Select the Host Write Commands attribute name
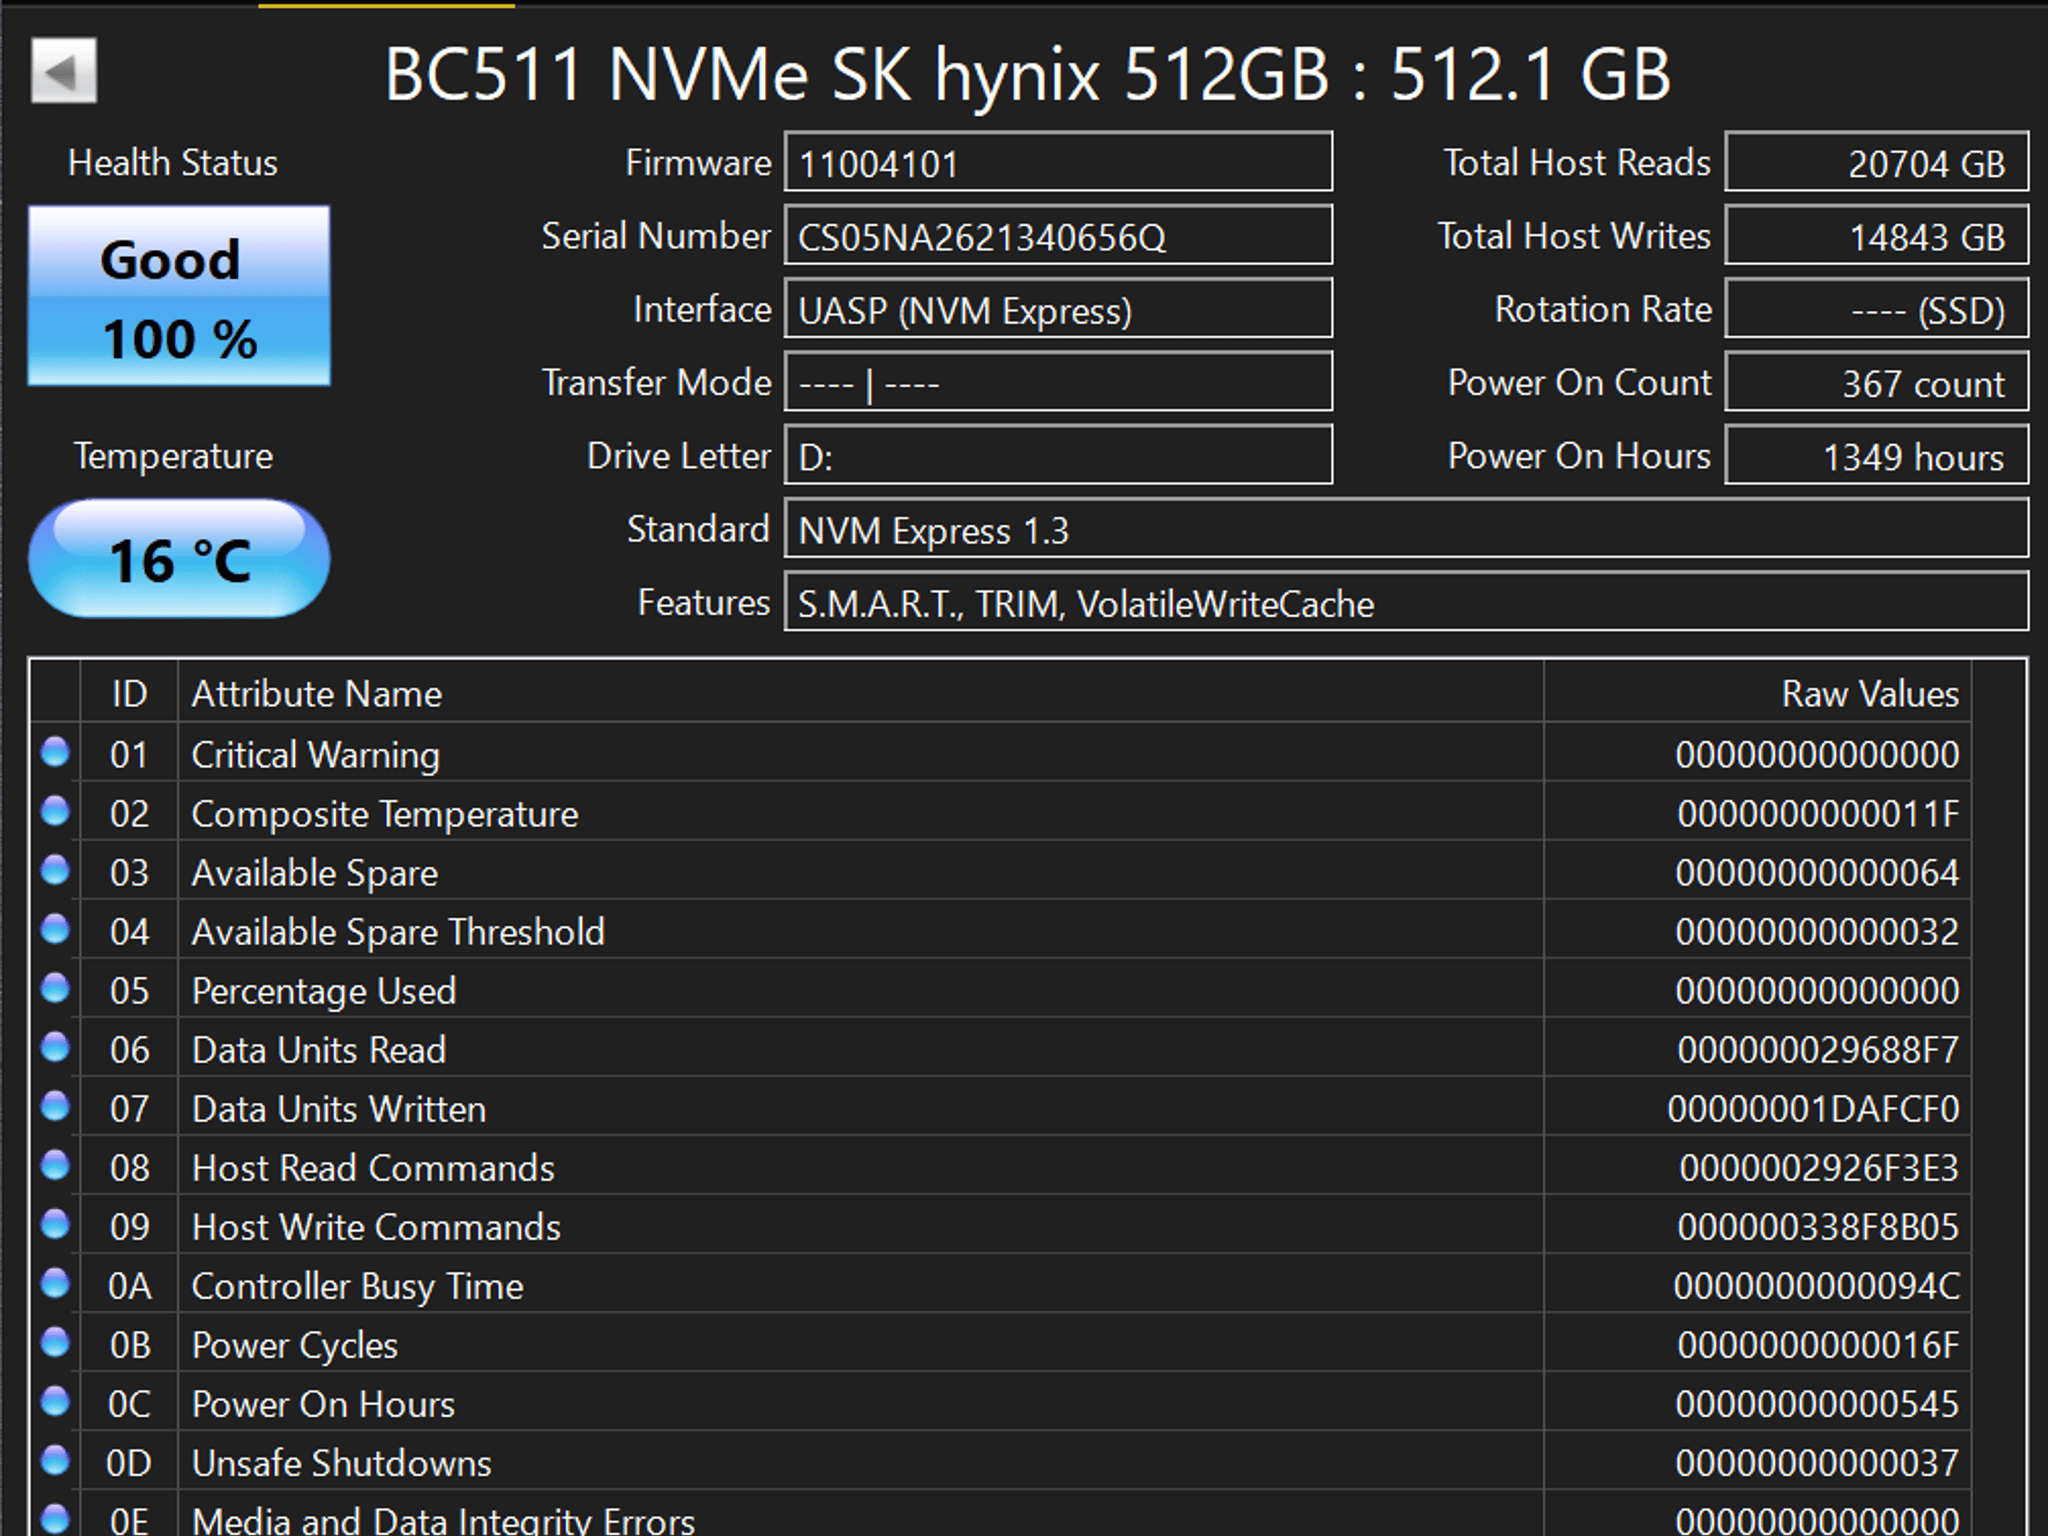The width and height of the screenshot is (2048, 1536). click(376, 1226)
